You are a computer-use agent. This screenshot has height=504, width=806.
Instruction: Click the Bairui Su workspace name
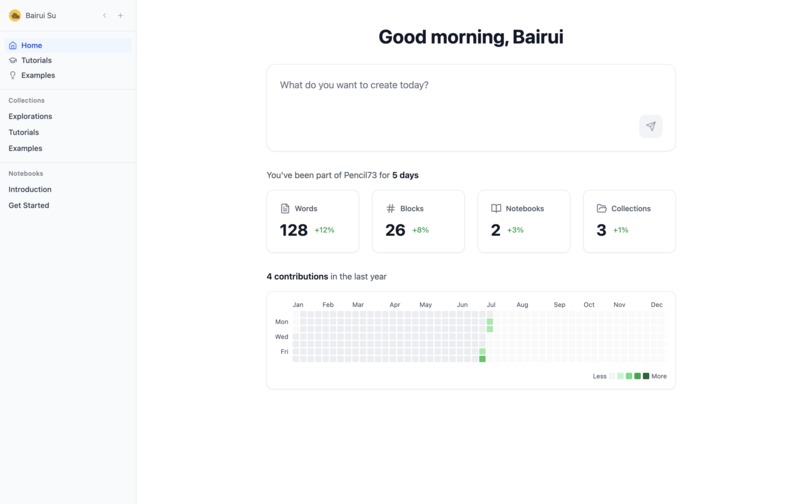(41, 16)
